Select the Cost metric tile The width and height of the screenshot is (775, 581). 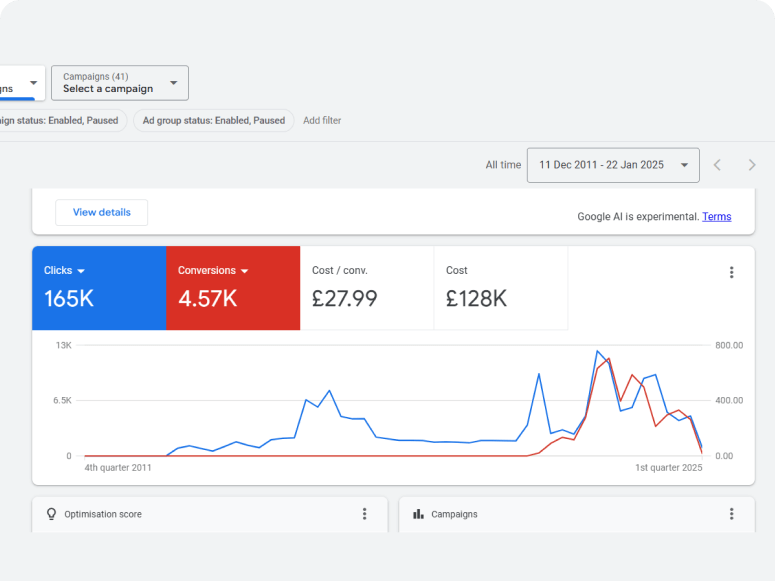tap(500, 288)
